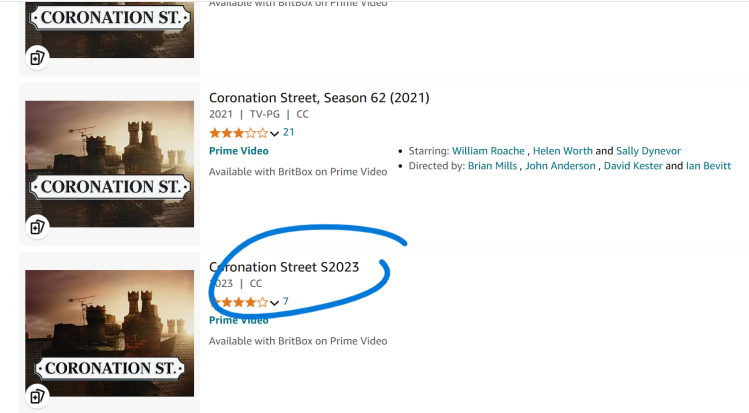Expand rating chevron beside S2023 stars
The image size is (749, 413).
click(x=275, y=303)
